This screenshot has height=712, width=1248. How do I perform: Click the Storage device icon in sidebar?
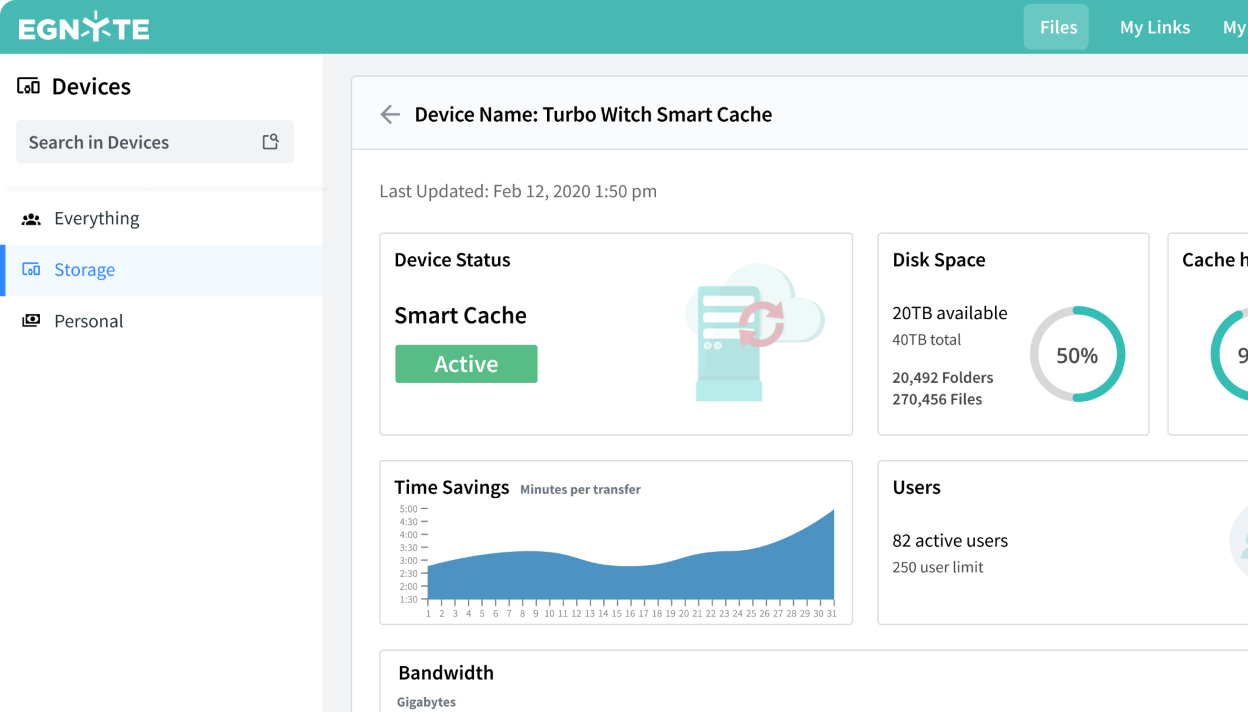(x=31, y=270)
